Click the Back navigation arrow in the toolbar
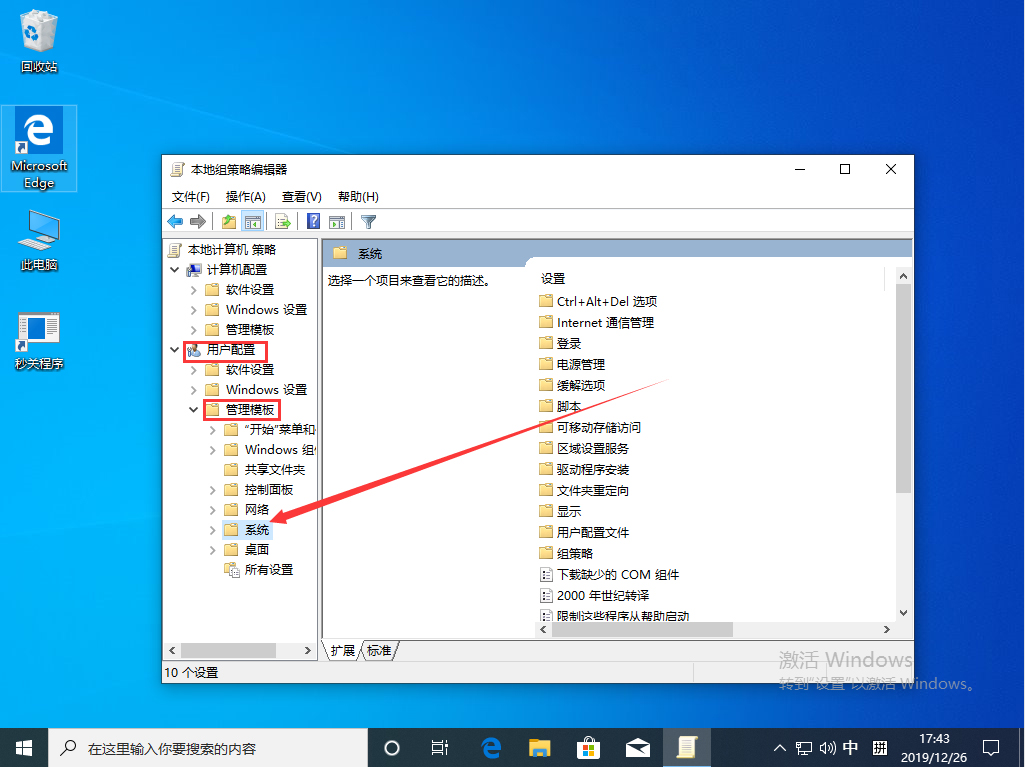The height and width of the screenshot is (767, 1025). pyautogui.click(x=175, y=221)
